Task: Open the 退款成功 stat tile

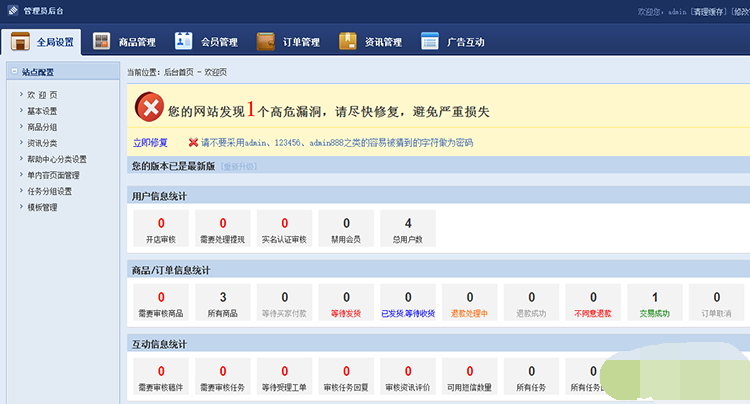Action: (531, 302)
